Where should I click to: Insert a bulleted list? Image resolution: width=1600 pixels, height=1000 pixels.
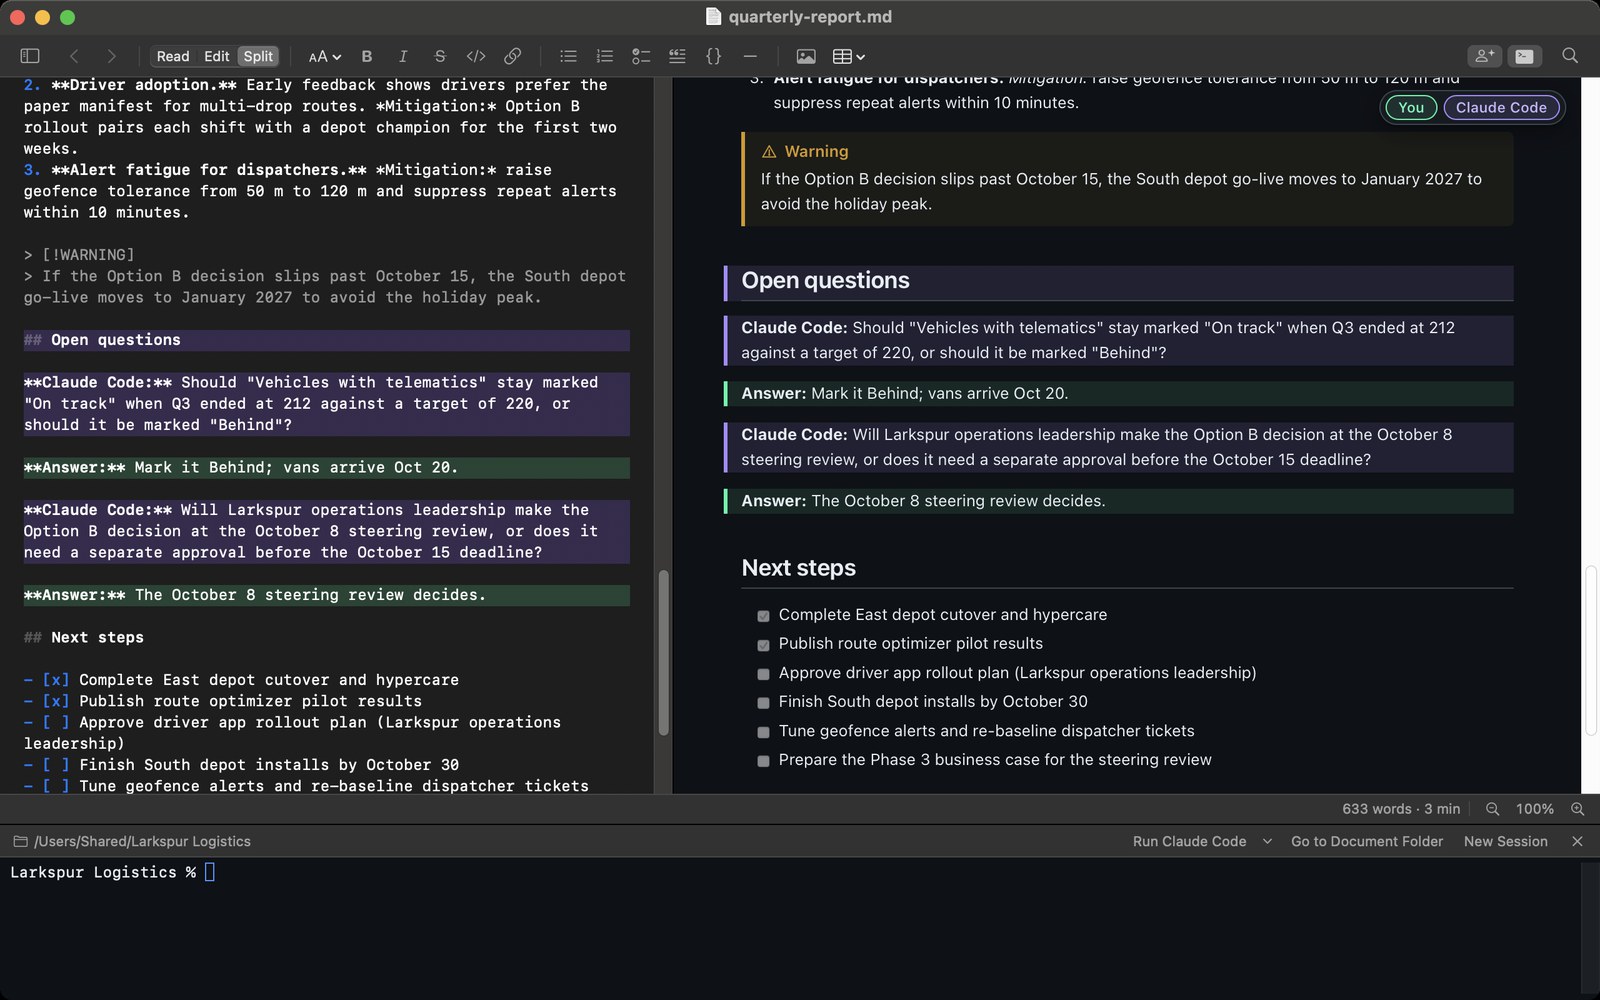568,56
